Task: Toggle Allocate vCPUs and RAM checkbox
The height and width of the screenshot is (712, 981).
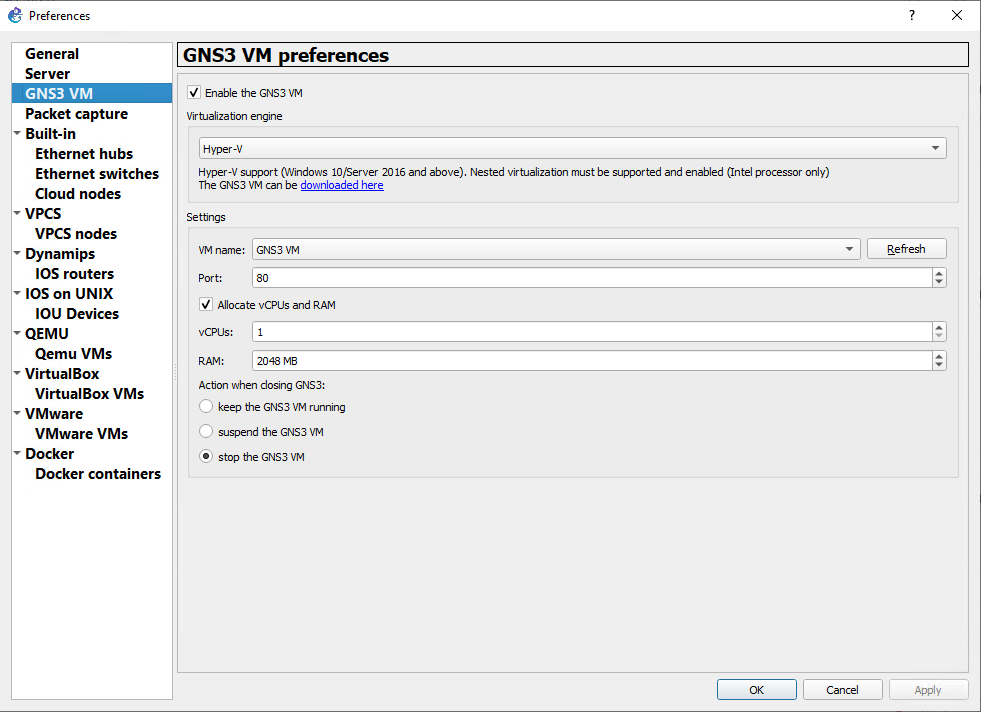Action: click(206, 305)
